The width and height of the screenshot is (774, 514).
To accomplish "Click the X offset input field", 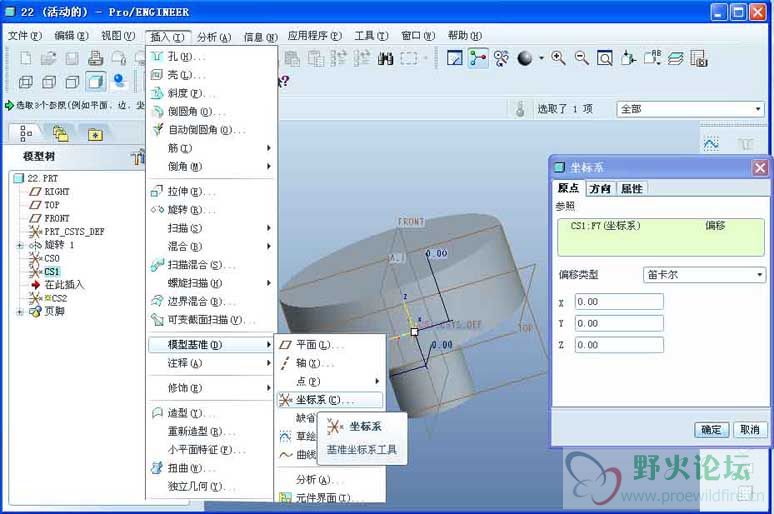I will [619, 302].
